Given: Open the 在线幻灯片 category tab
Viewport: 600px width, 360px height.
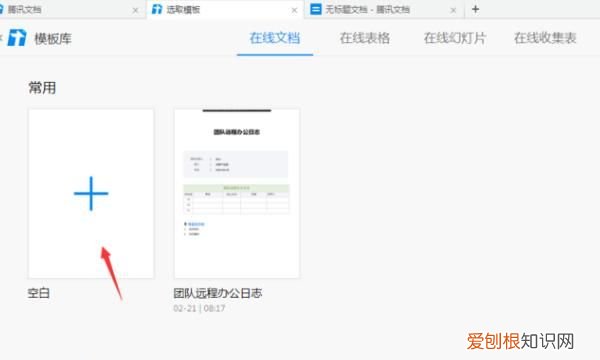Looking at the screenshot, I should [455, 38].
